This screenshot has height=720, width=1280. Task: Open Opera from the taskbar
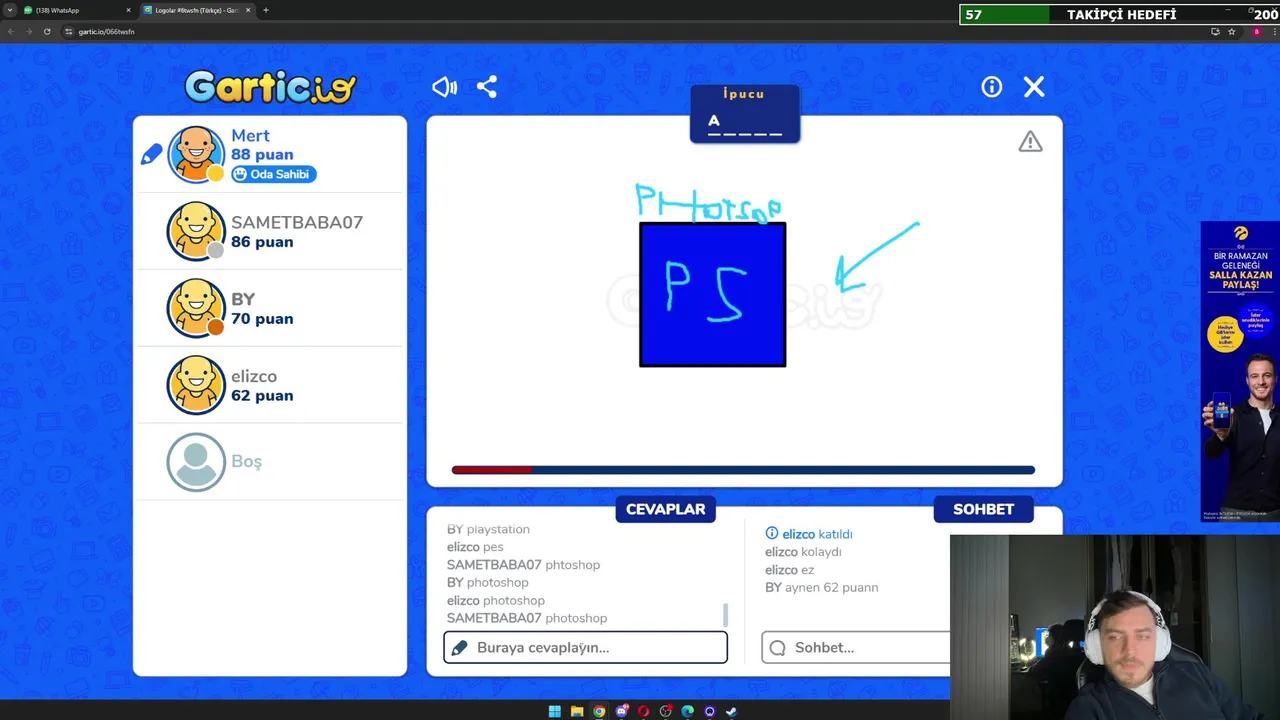[643, 711]
